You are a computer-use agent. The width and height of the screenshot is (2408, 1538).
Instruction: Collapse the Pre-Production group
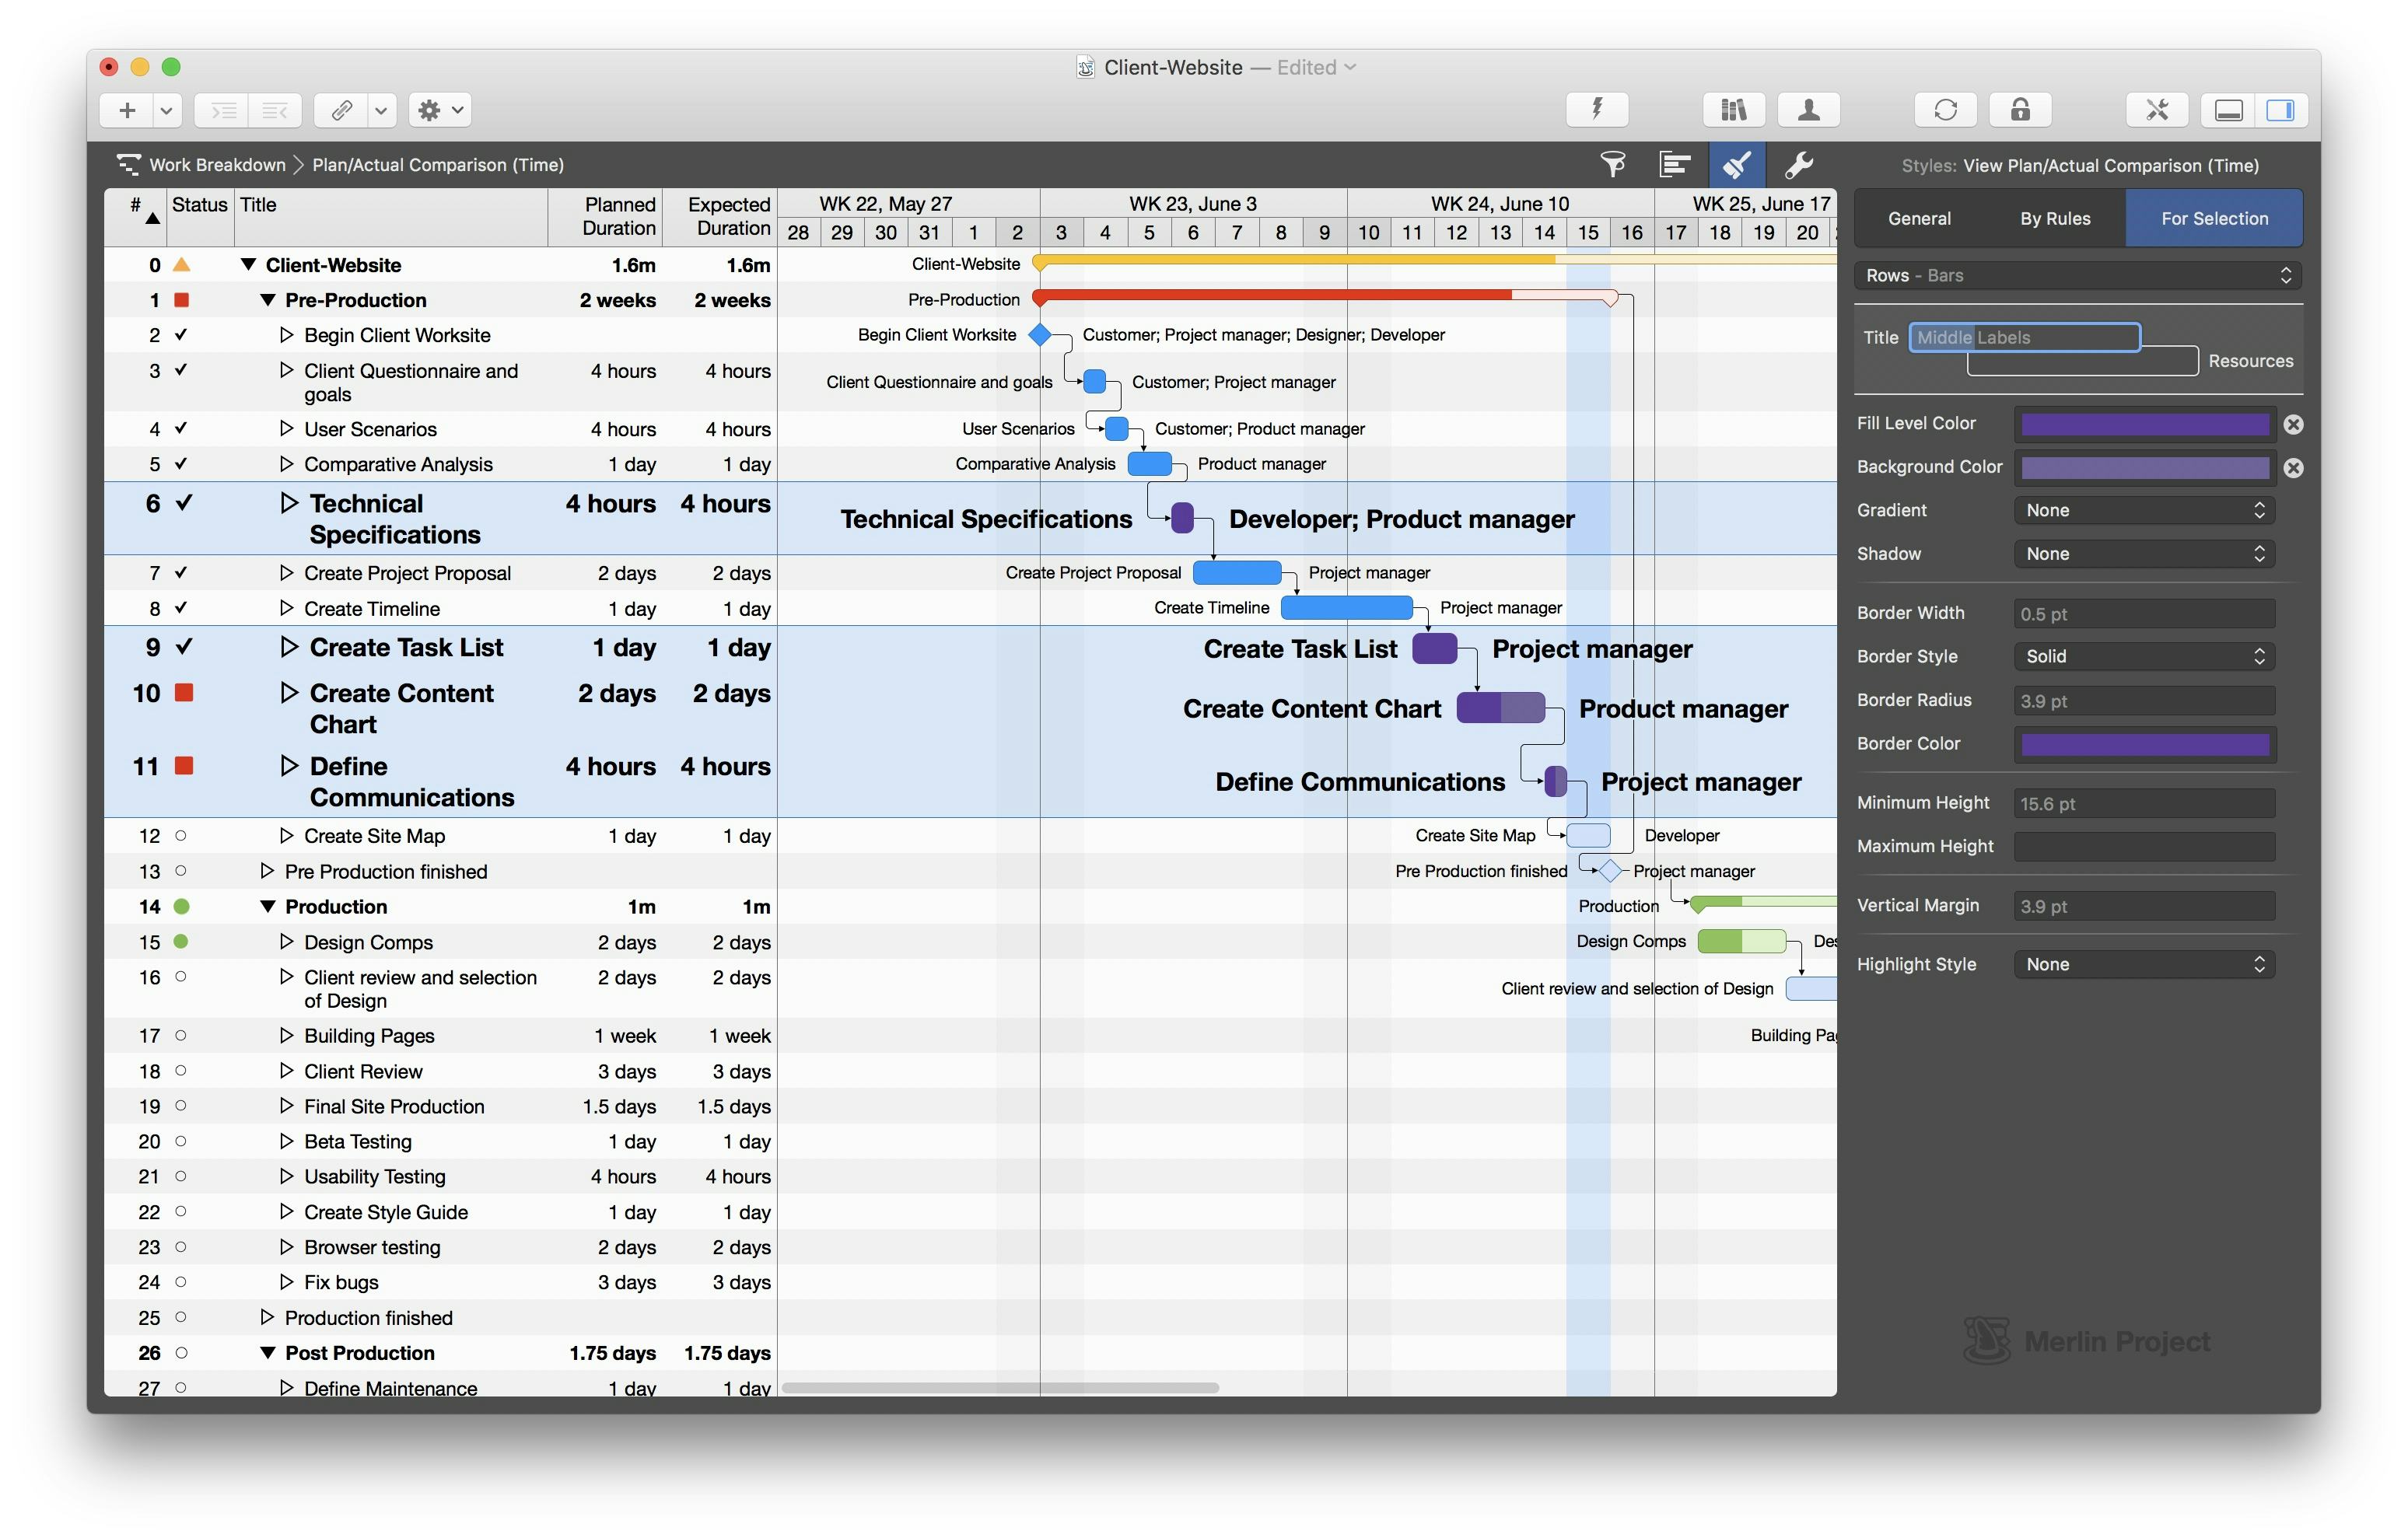[267, 300]
